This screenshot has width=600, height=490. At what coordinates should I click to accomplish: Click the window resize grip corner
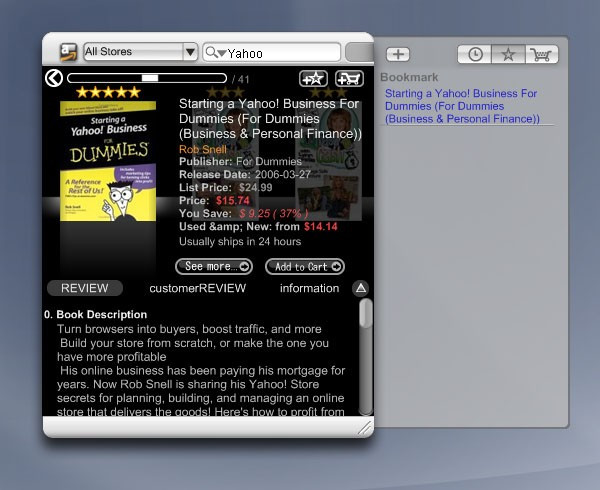pyautogui.click(x=364, y=427)
